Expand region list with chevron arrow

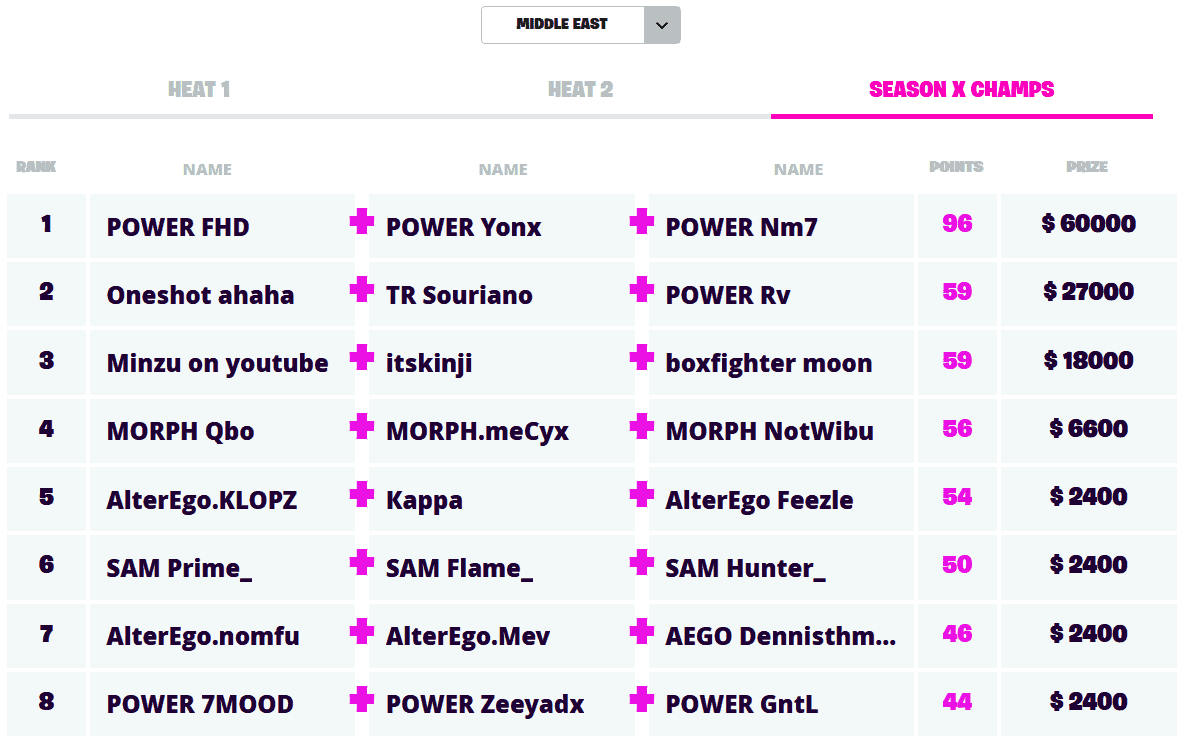[662, 25]
